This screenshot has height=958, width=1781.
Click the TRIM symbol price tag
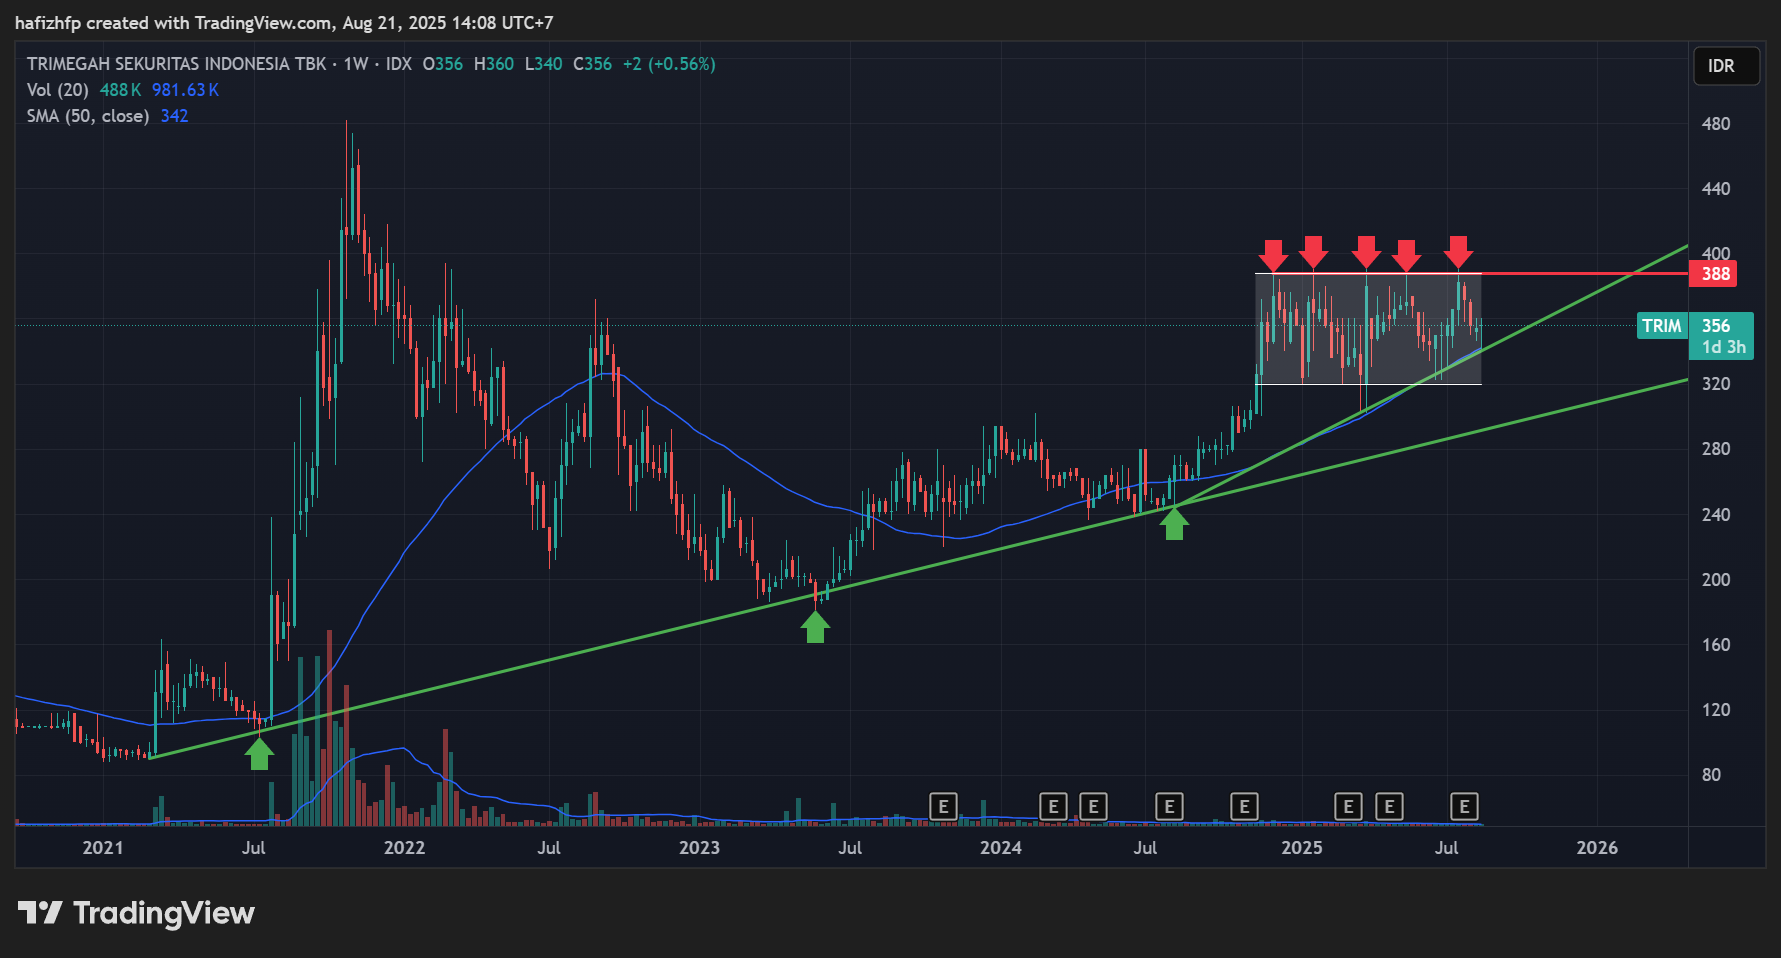[x=1662, y=326]
